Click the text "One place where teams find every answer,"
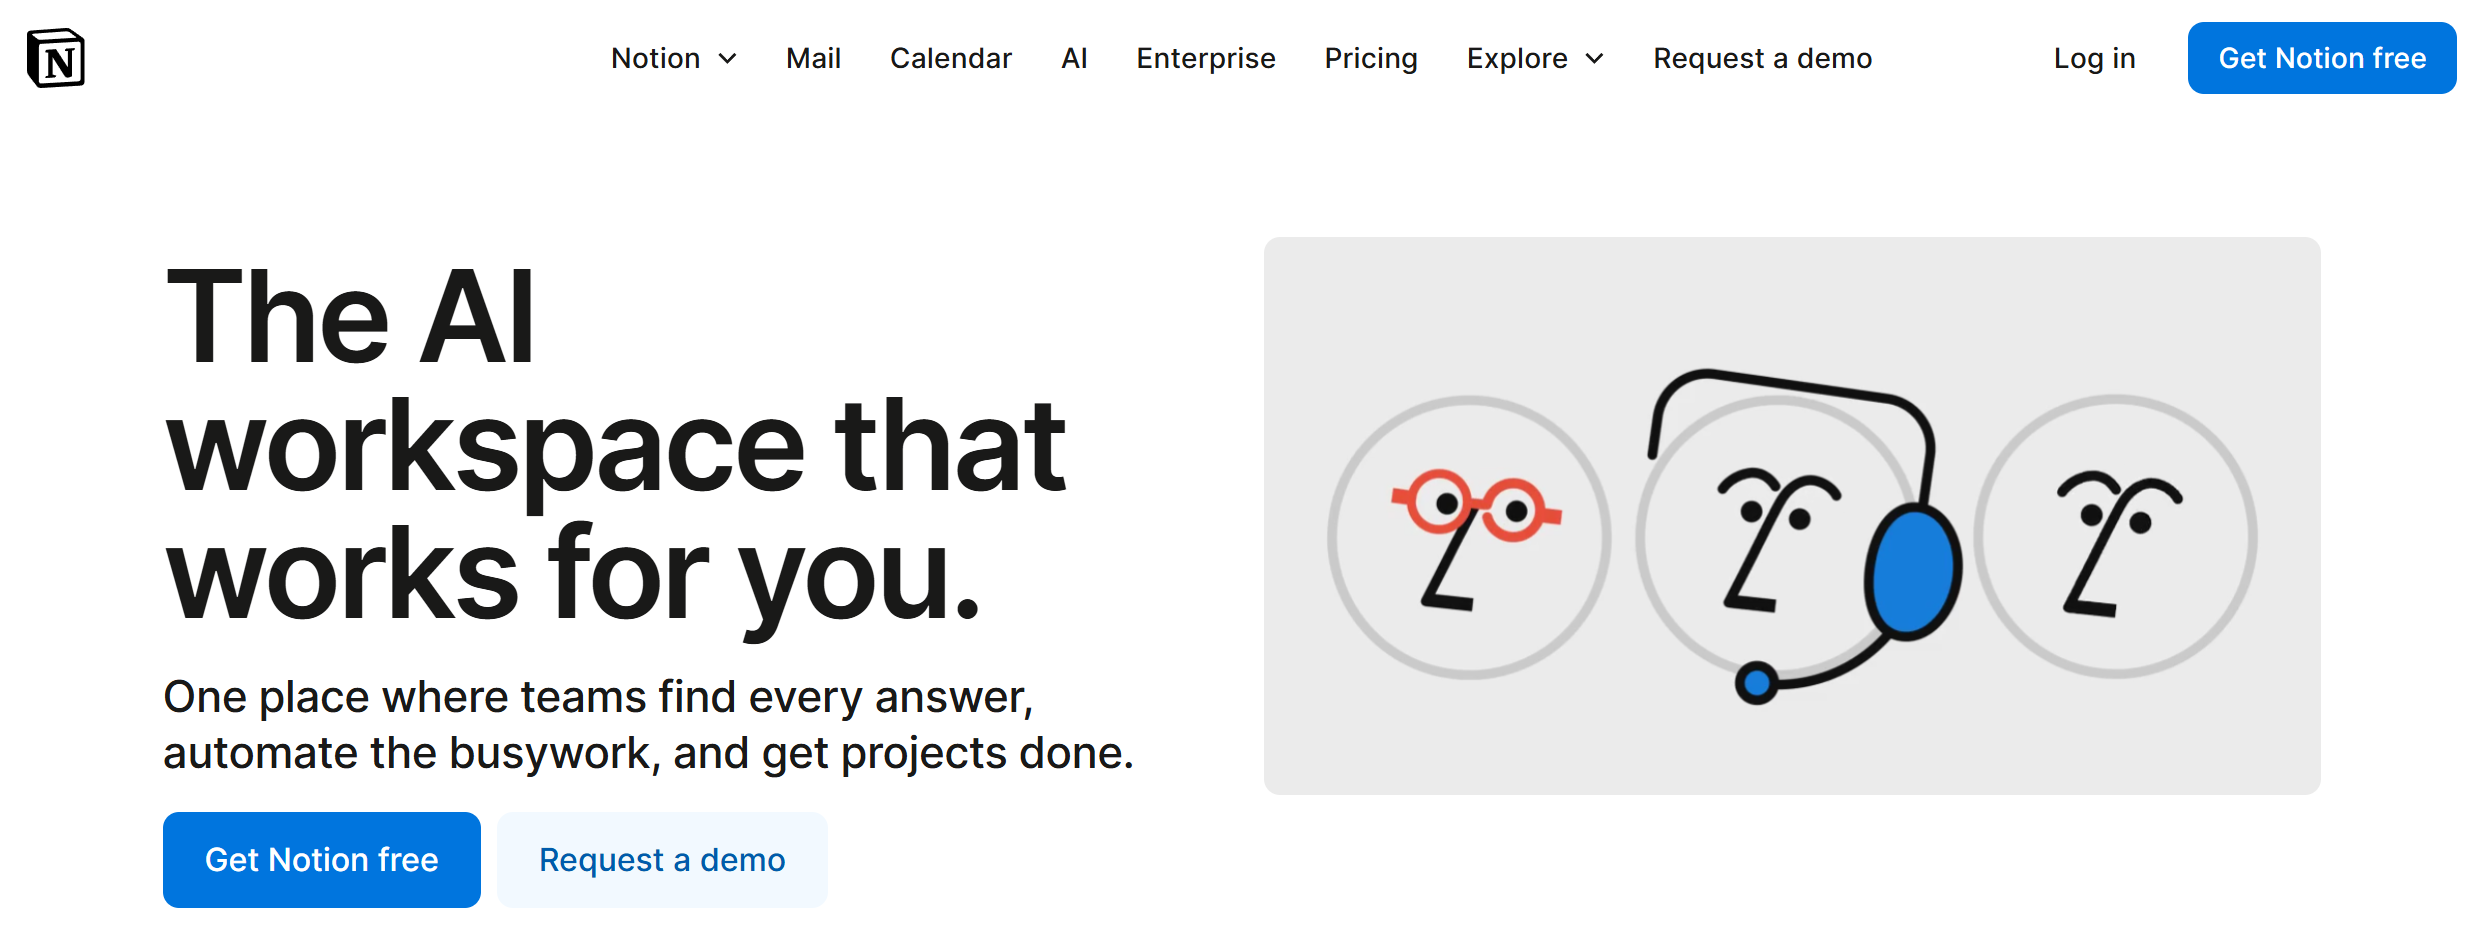The height and width of the screenshot is (951, 2485). click(598, 697)
